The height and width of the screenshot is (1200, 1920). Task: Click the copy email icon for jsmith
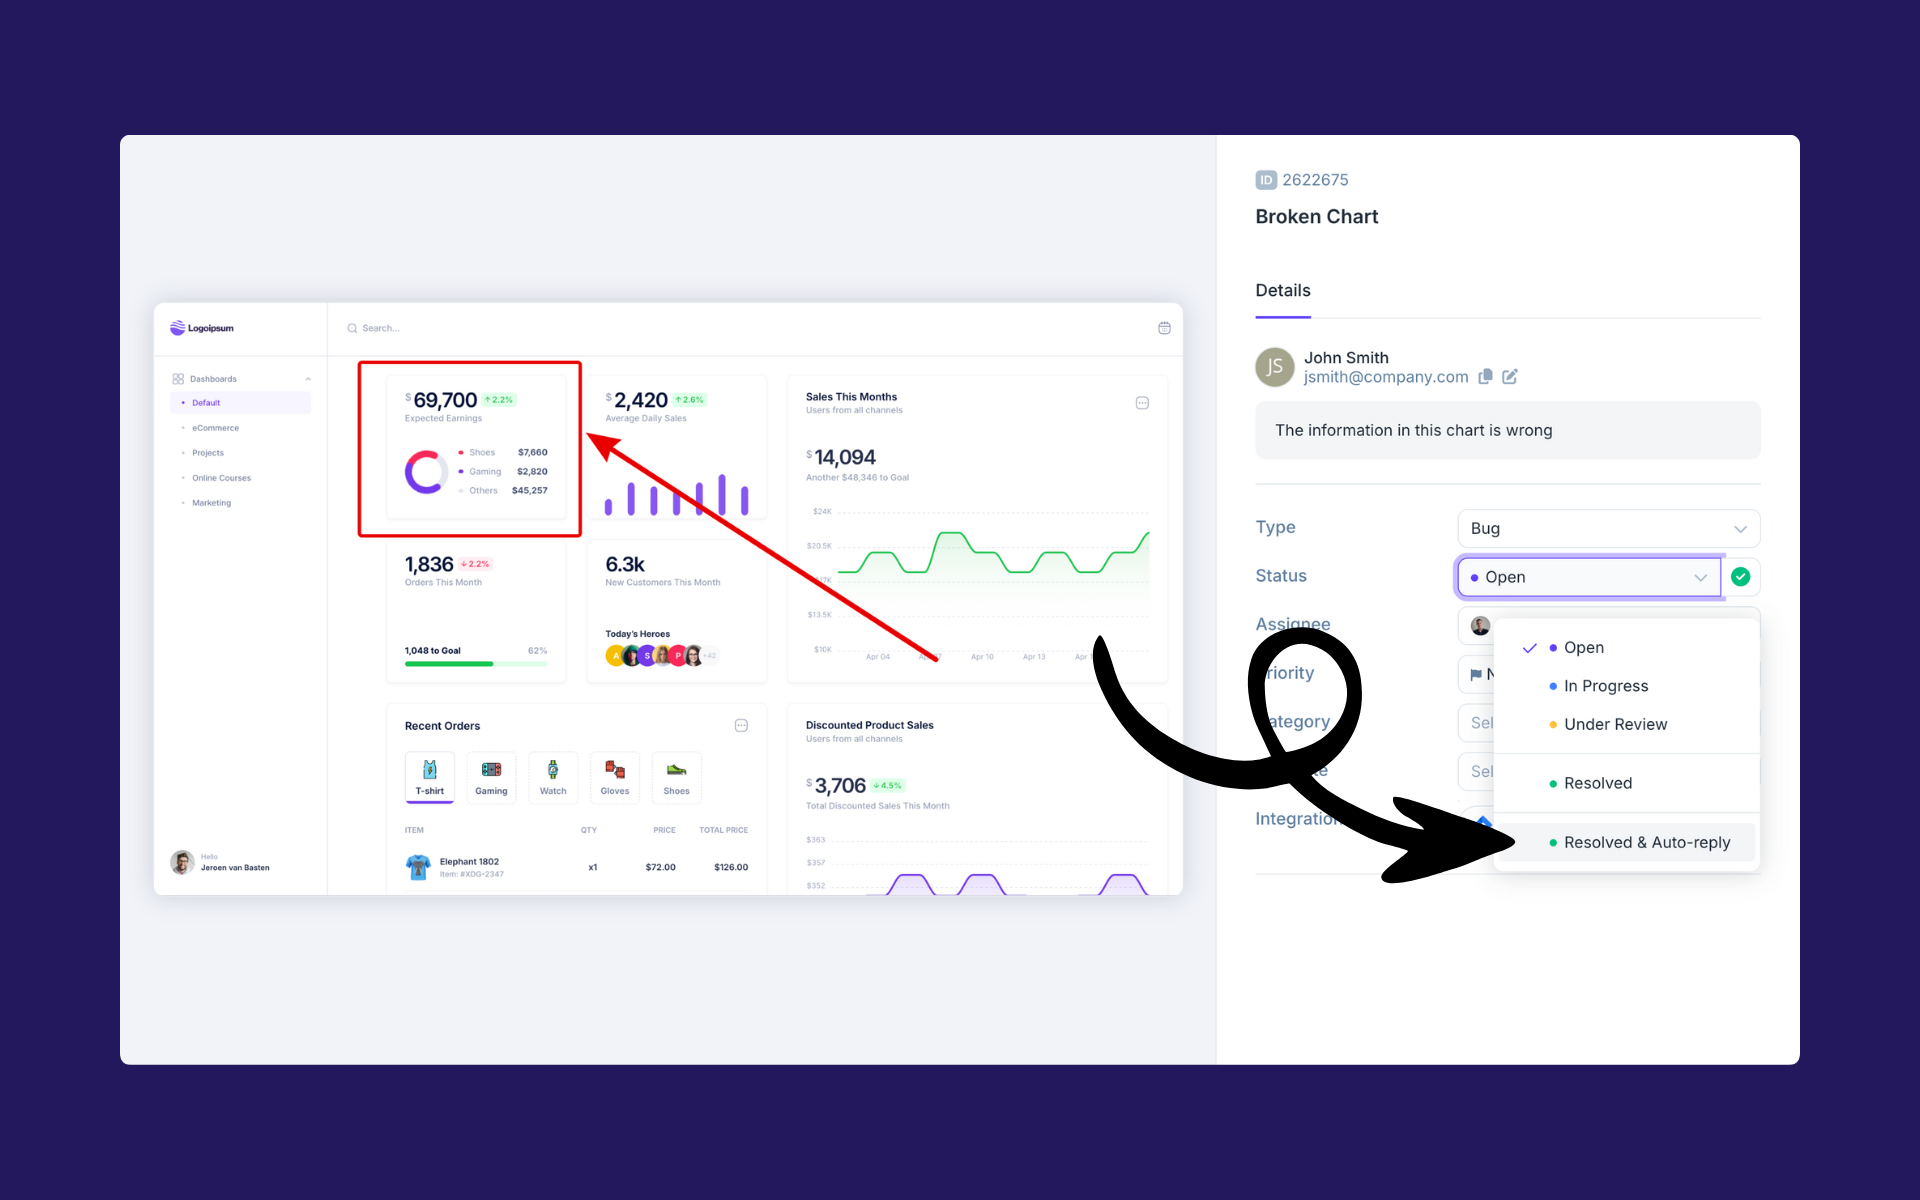(x=1485, y=376)
